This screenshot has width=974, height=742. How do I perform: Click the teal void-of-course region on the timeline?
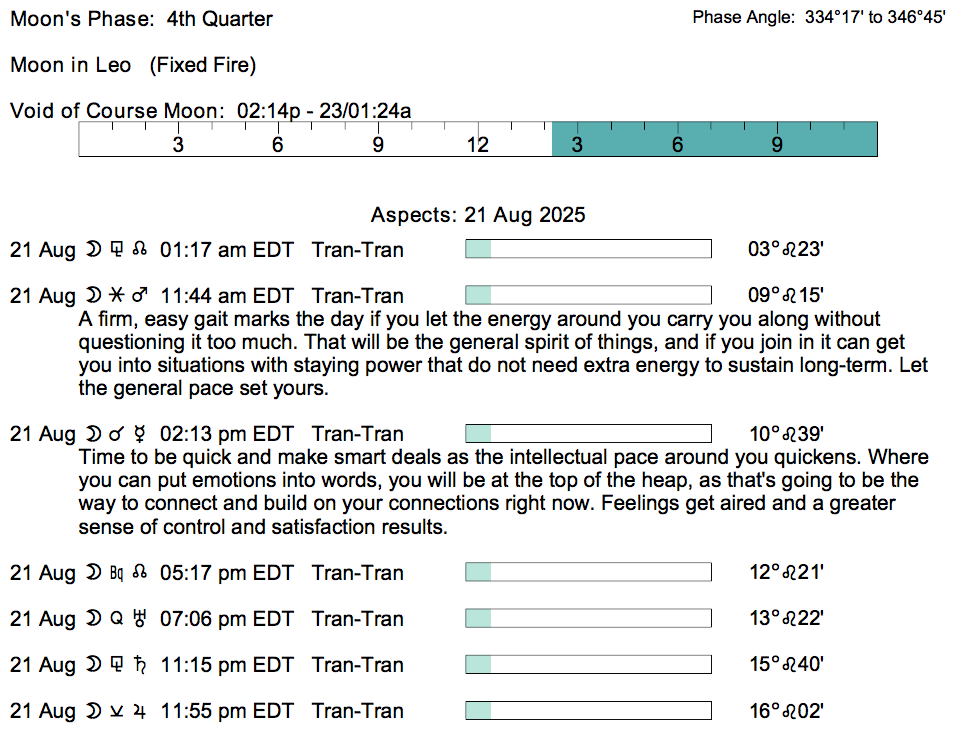tap(714, 140)
